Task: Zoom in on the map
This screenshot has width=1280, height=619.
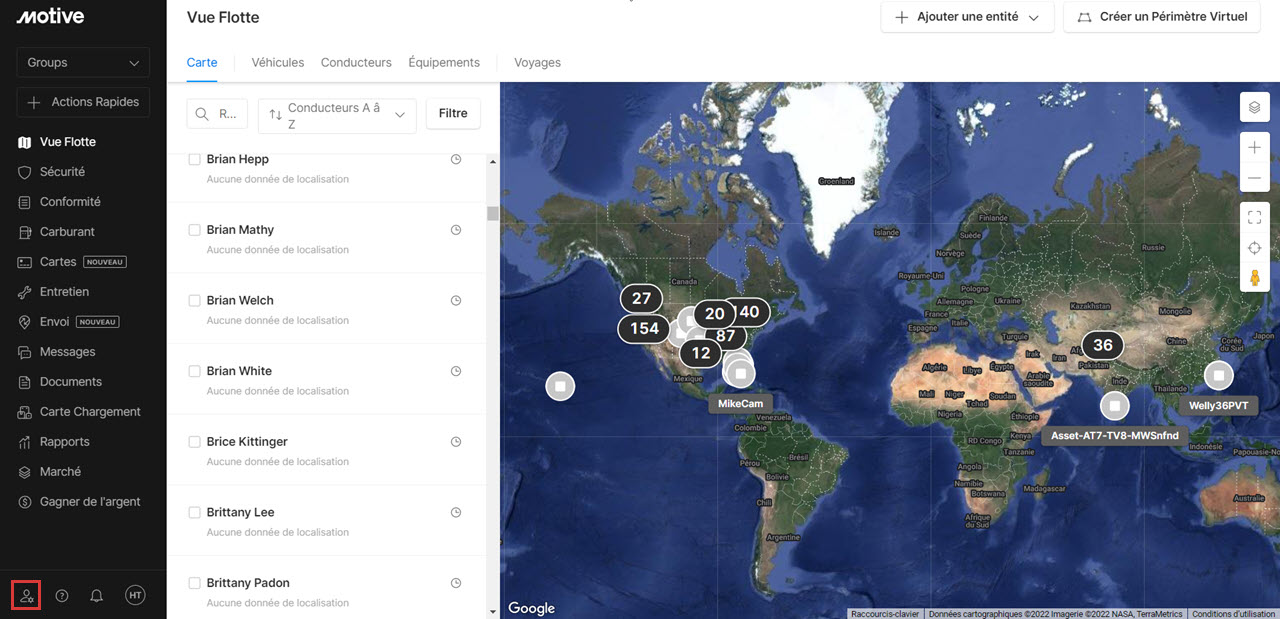Action: [1254, 148]
